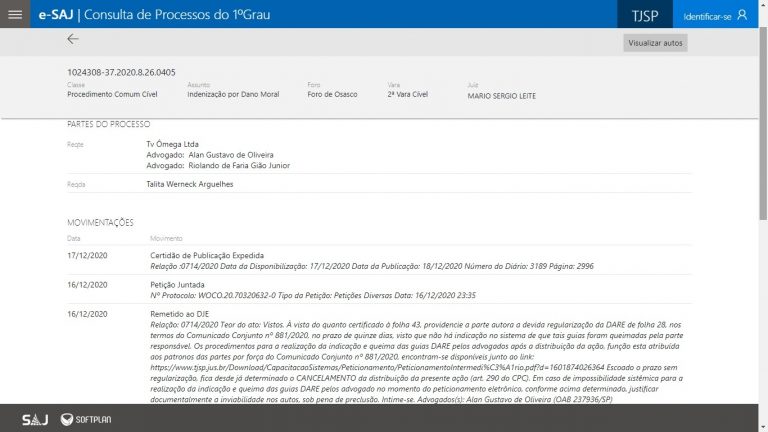Click the Identificar-se login link

pos(706,15)
